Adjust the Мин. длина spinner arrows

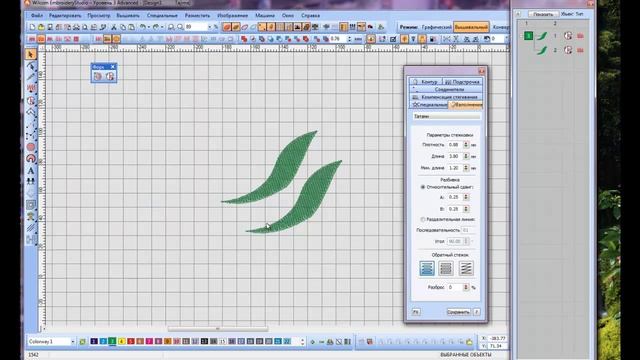[466, 168]
